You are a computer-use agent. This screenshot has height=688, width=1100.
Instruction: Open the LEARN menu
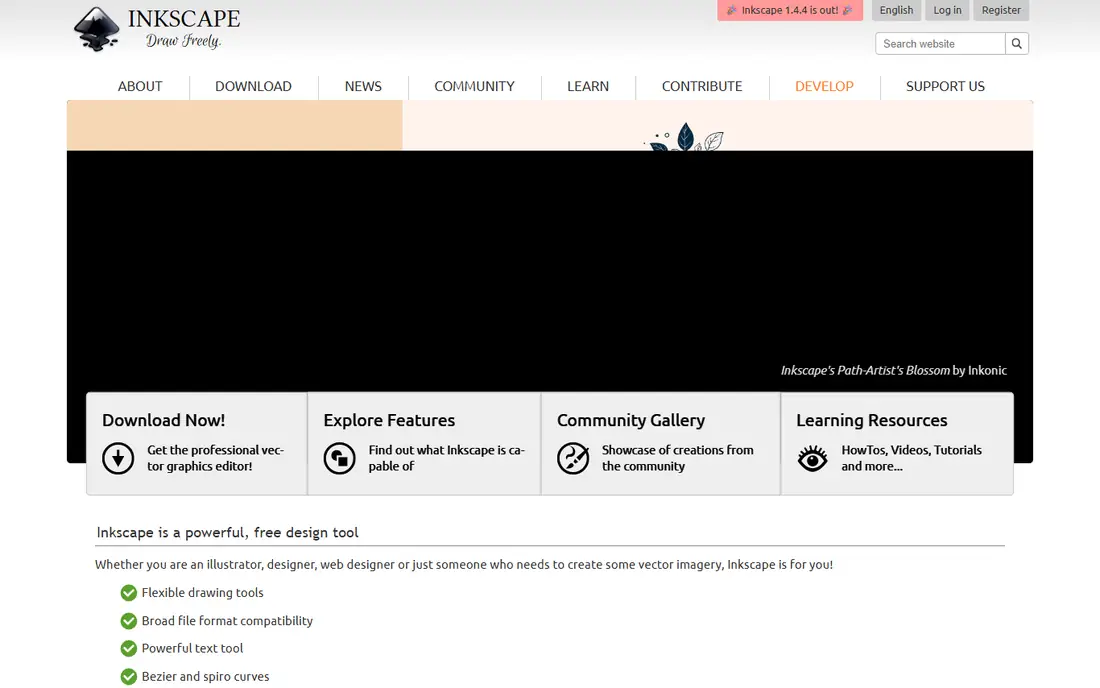[x=588, y=86]
